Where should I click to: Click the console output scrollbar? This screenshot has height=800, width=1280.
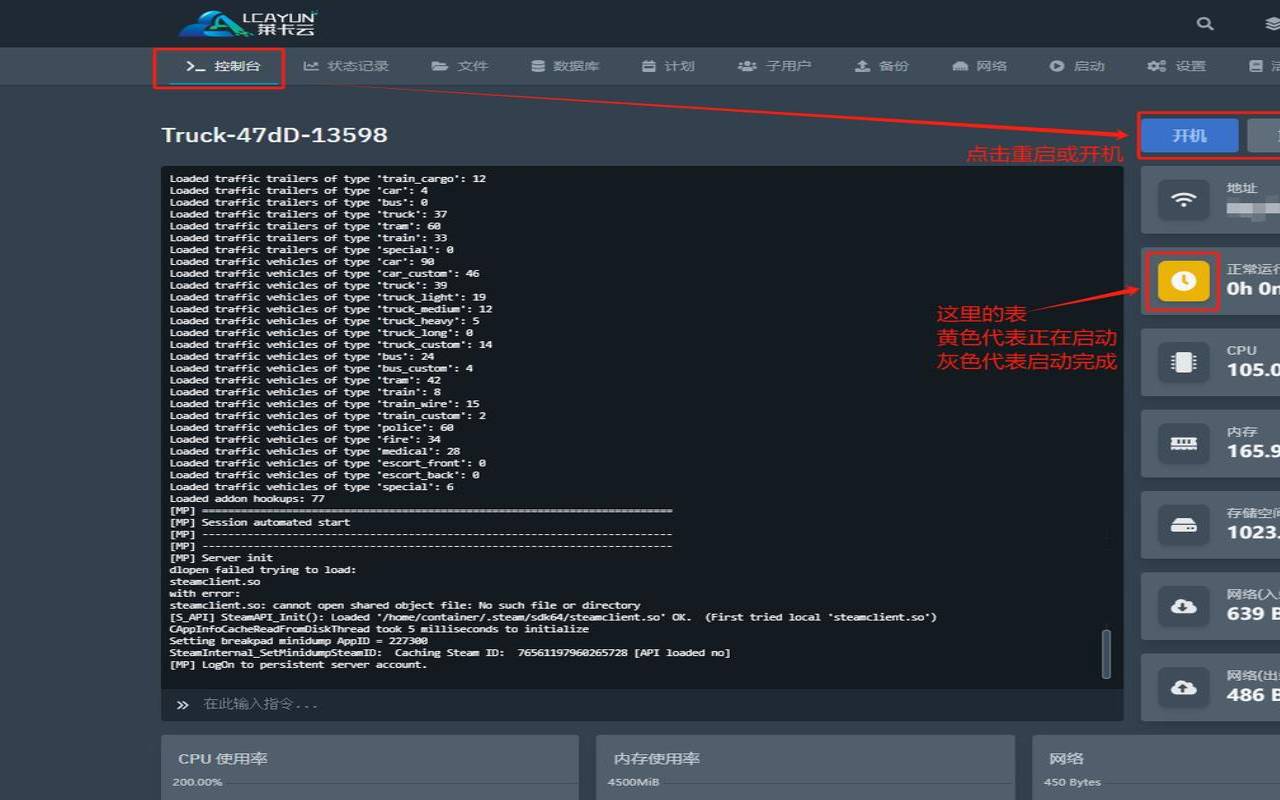(x=1105, y=654)
